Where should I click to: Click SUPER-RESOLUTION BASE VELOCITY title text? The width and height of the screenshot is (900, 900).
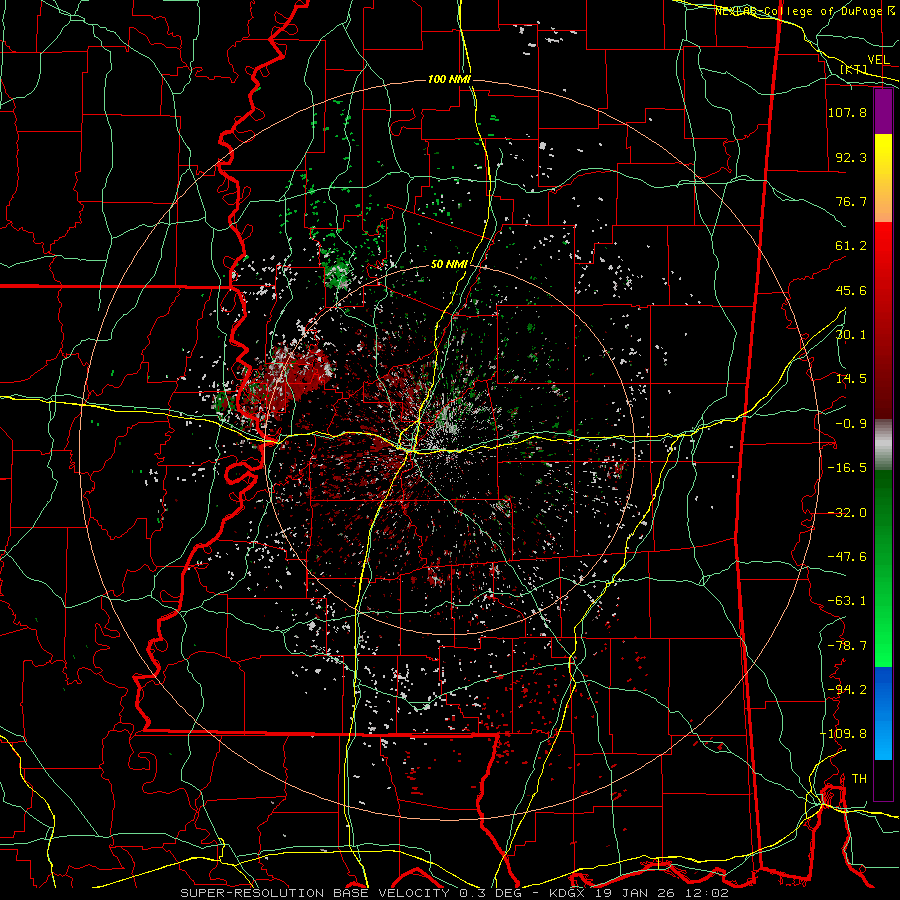pos(315,893)
